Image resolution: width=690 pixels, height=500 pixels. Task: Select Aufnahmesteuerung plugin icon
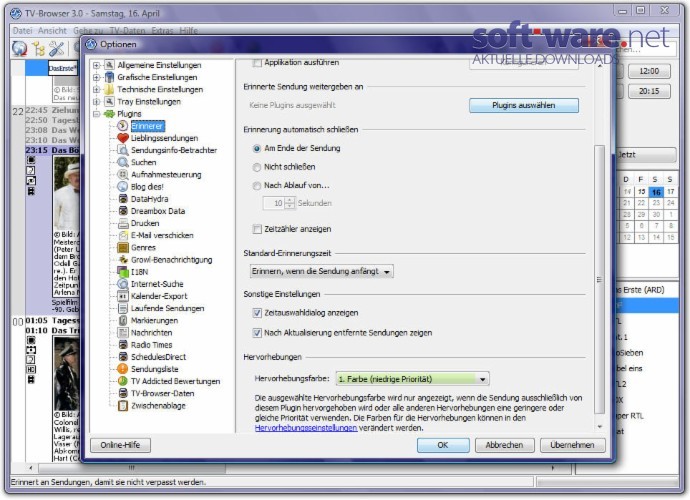(x=122, y=174)
